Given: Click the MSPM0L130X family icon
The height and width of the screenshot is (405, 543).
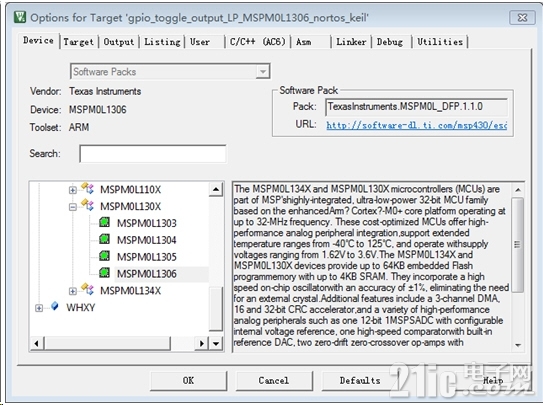Looking at the screenshot, I should pos(87,205).
